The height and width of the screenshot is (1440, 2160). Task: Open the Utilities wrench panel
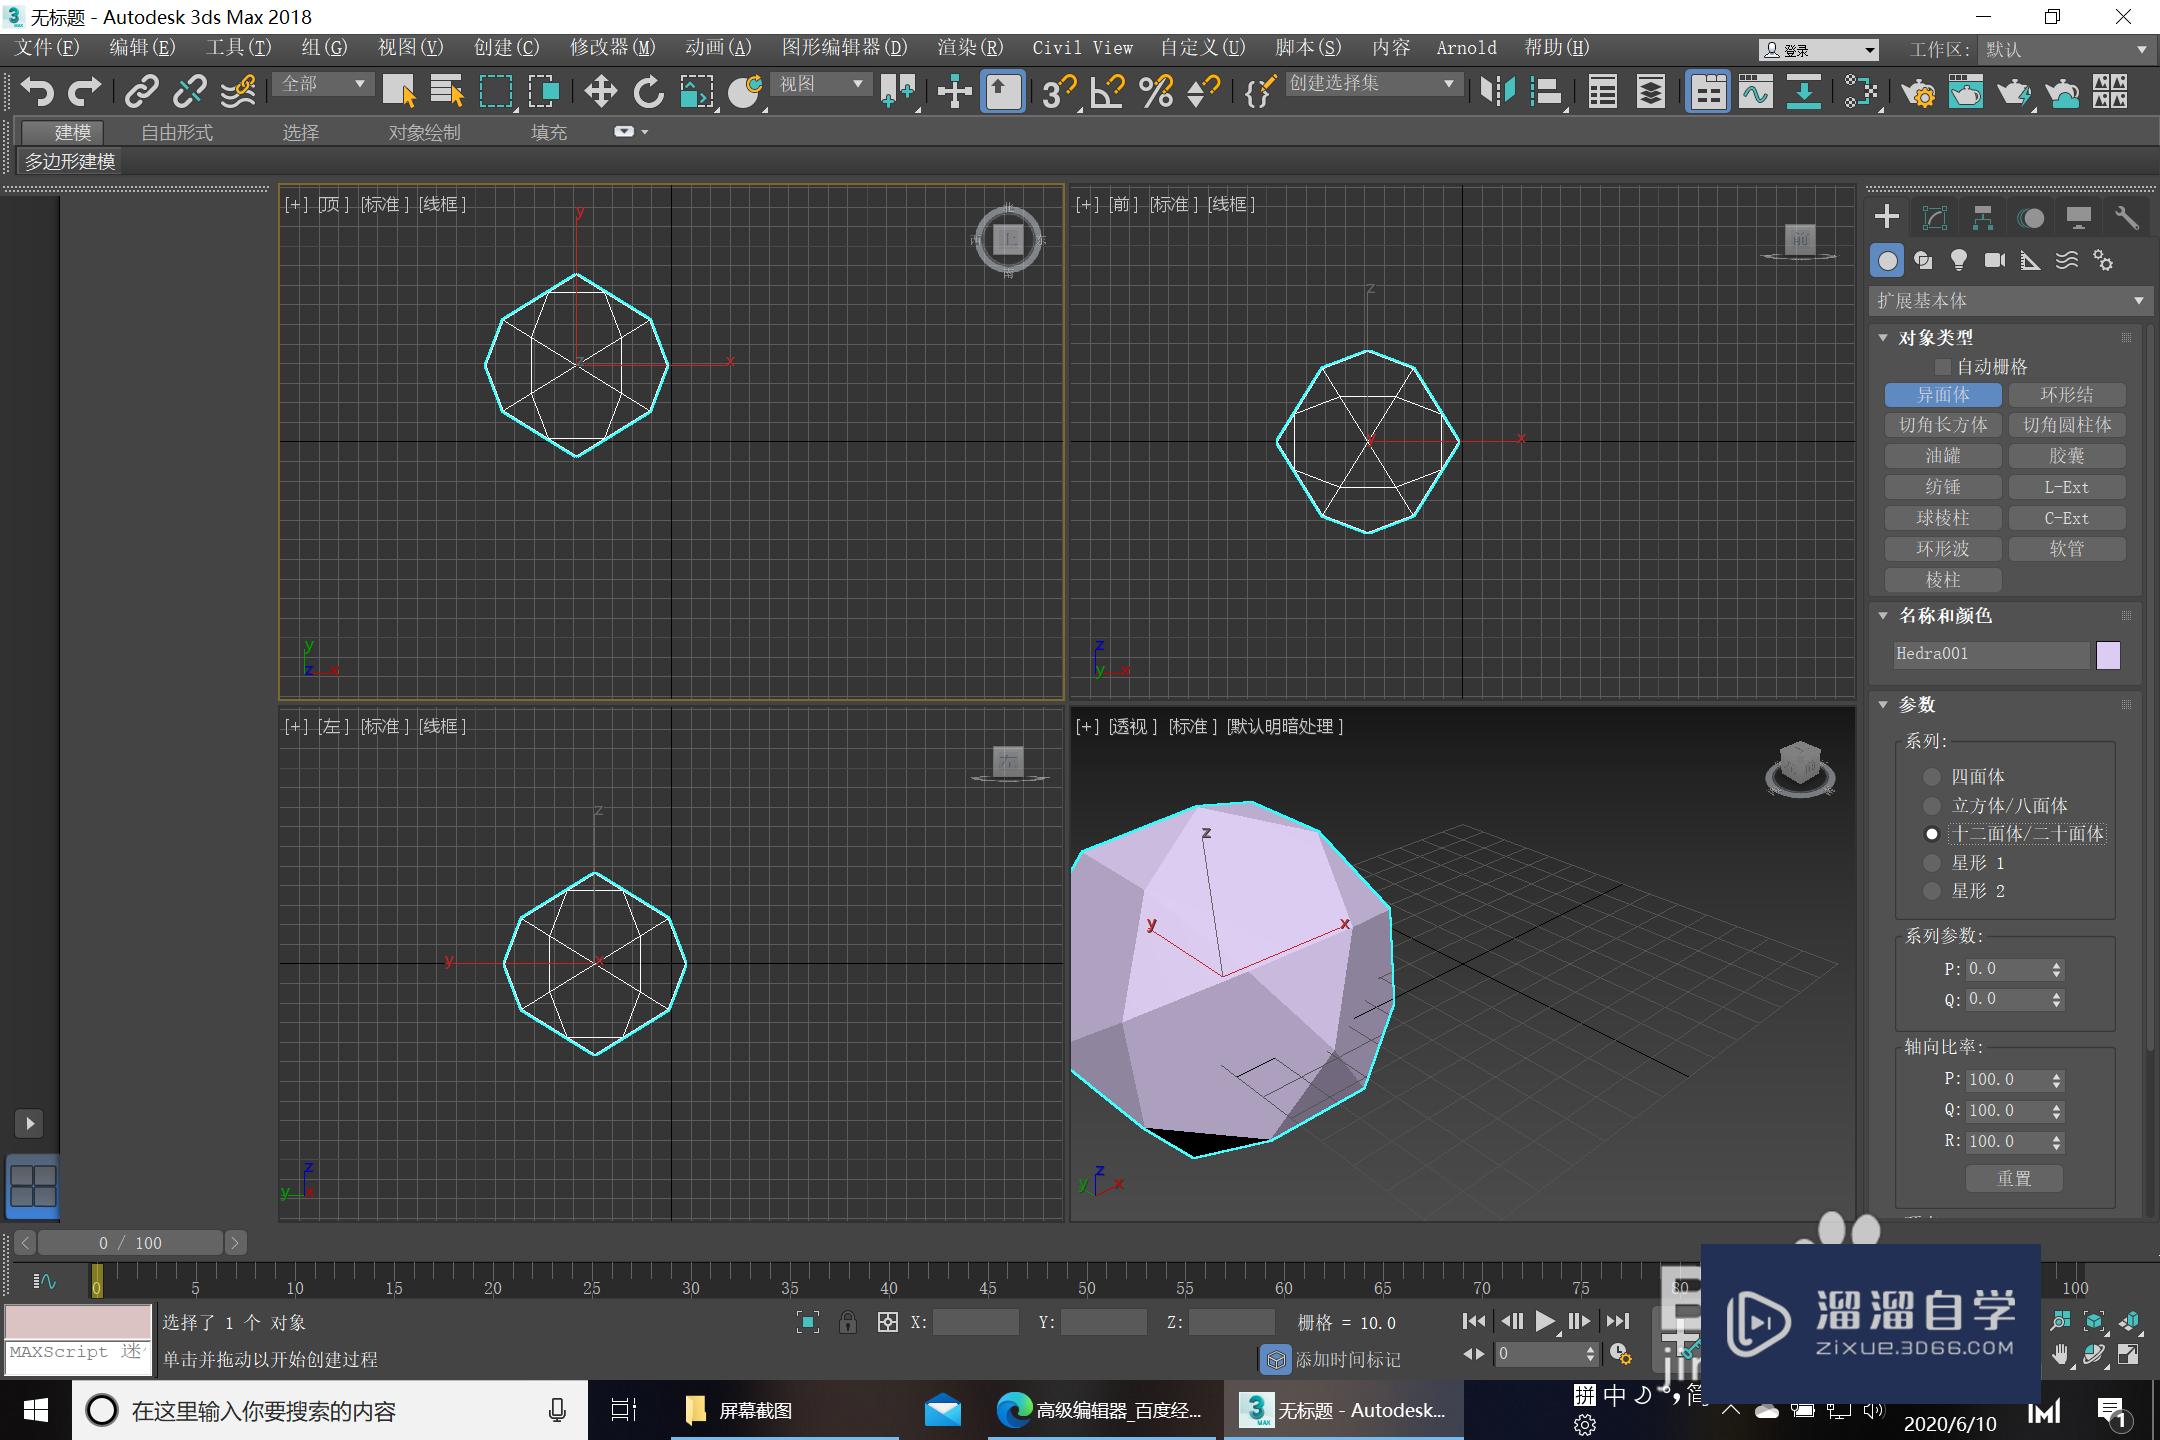pyautogui.click(x=2127, y=218)
